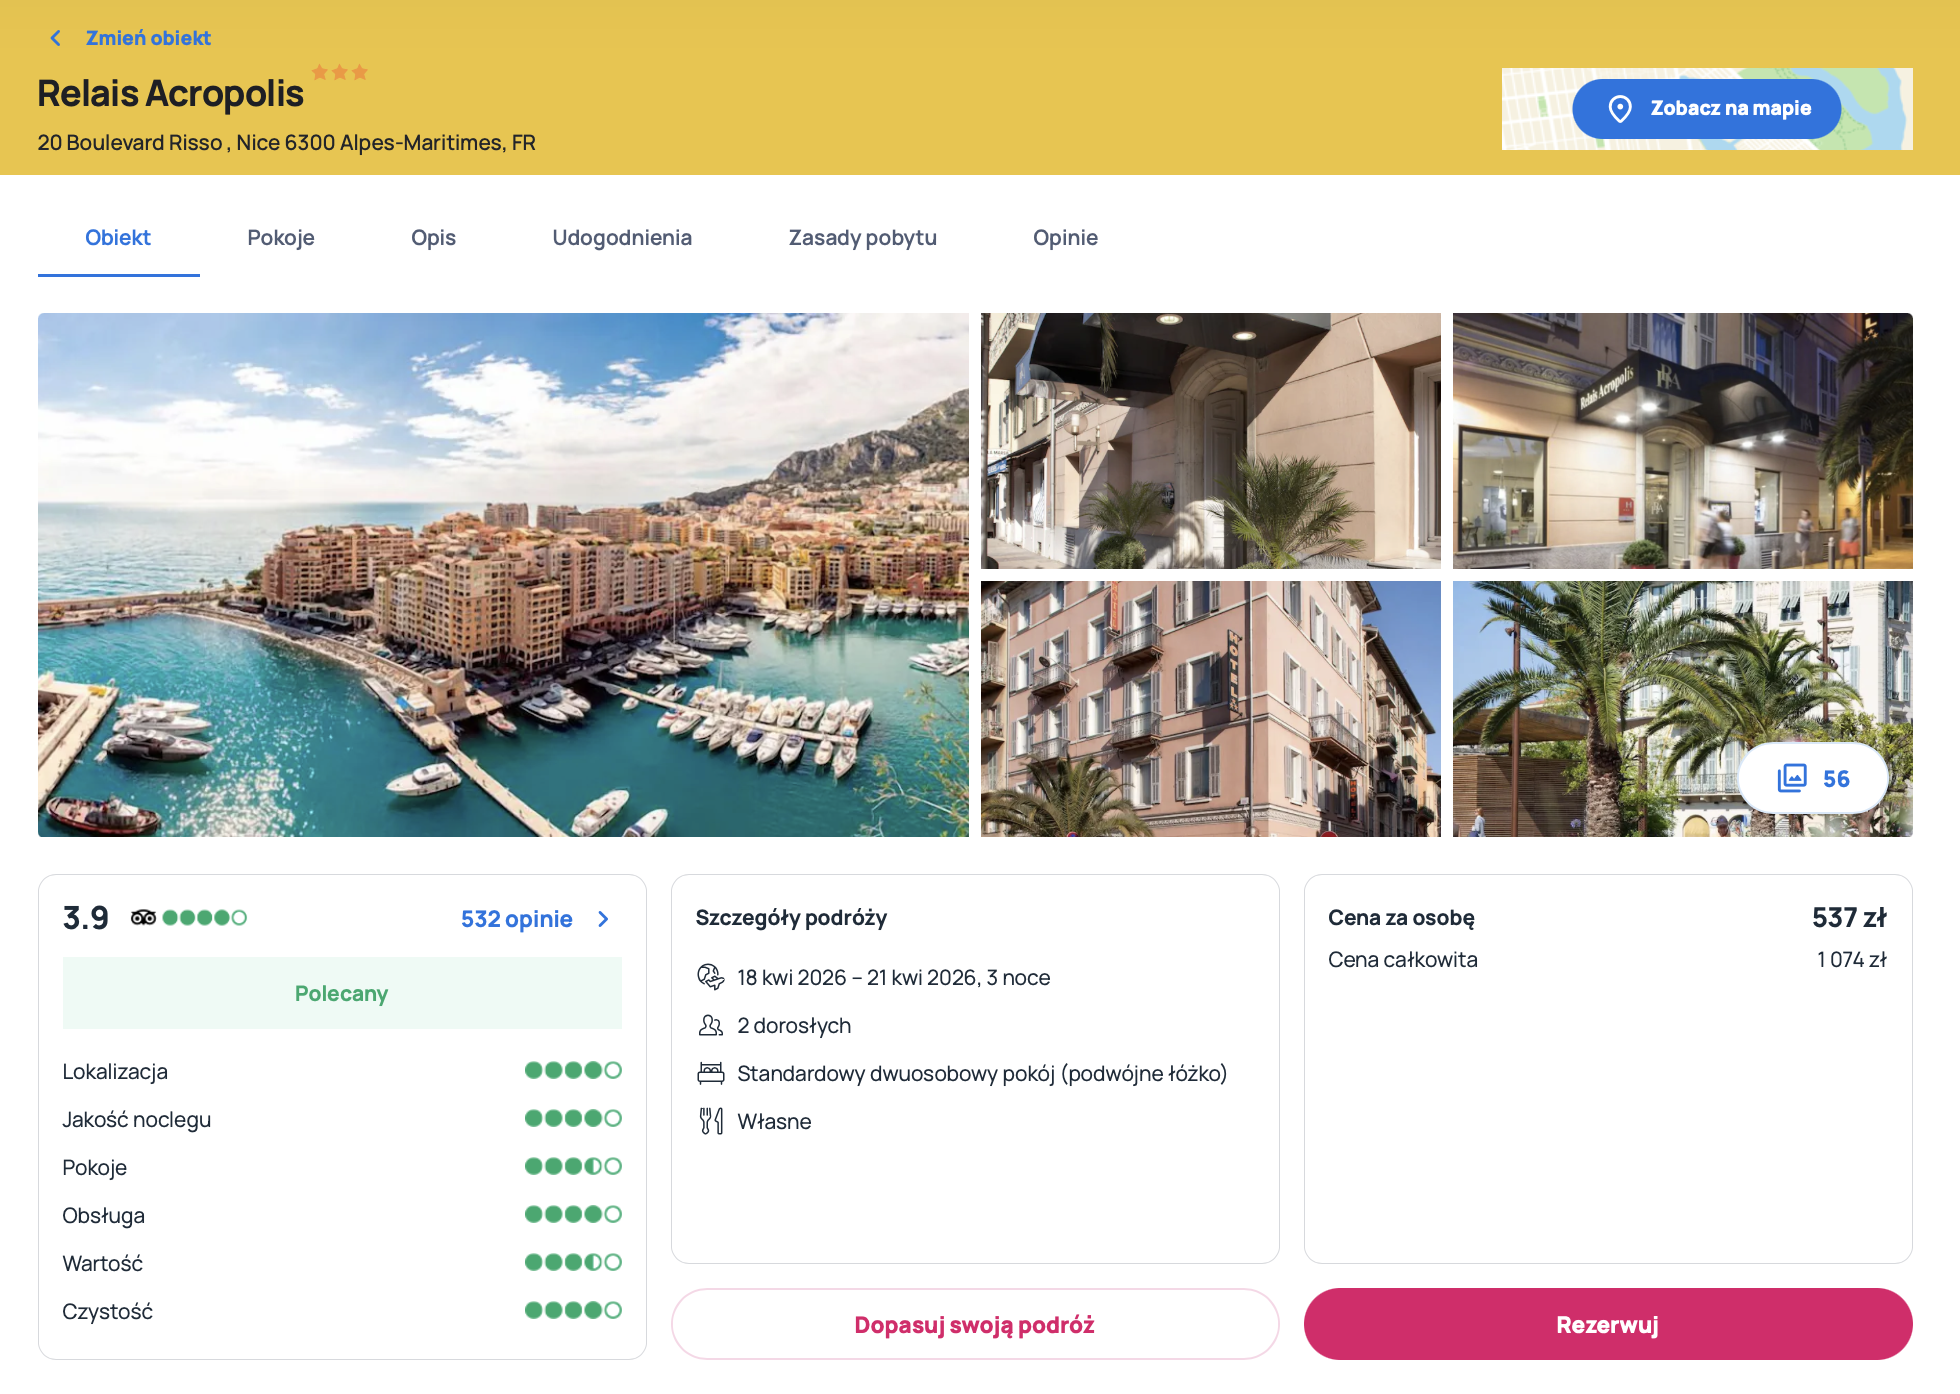
Task: Open the Obiekt tab
Action: click(118, 238)
